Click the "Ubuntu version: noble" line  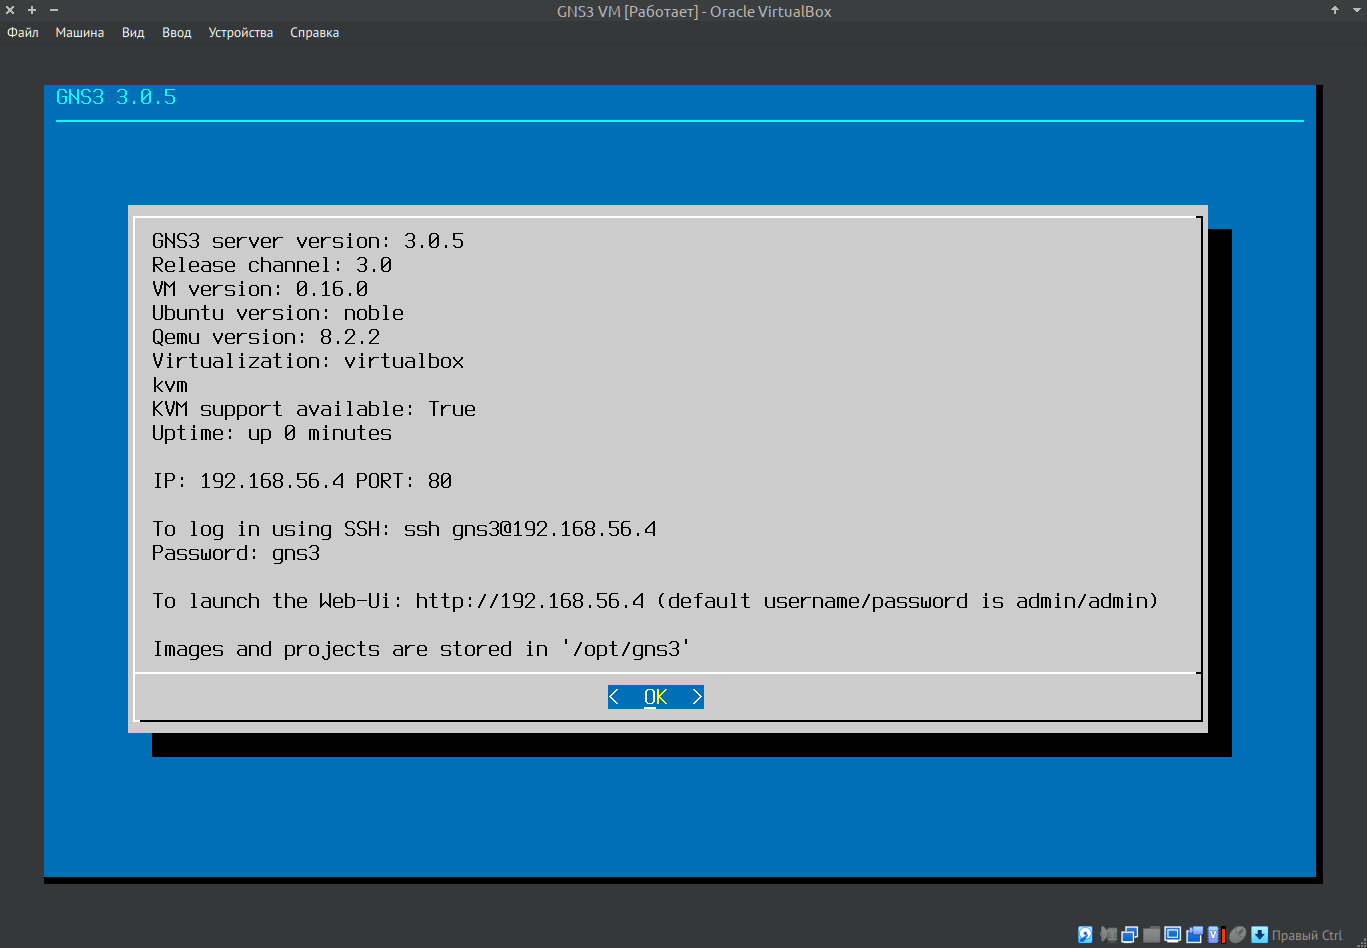278,313
